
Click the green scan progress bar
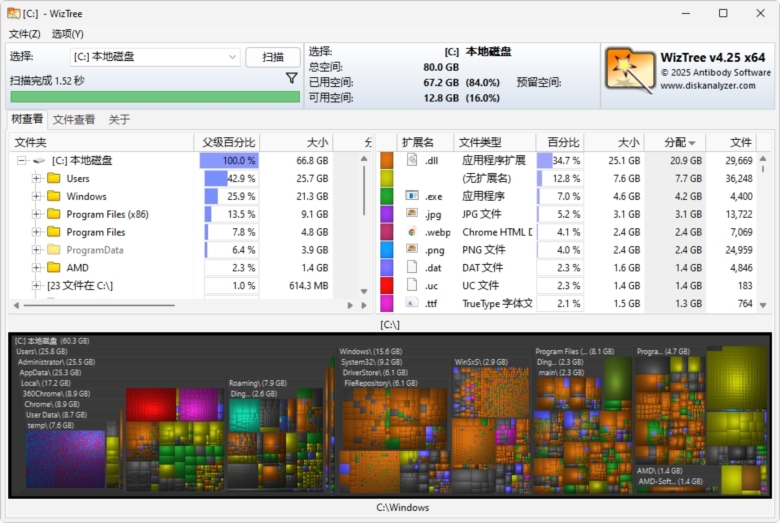155,97
